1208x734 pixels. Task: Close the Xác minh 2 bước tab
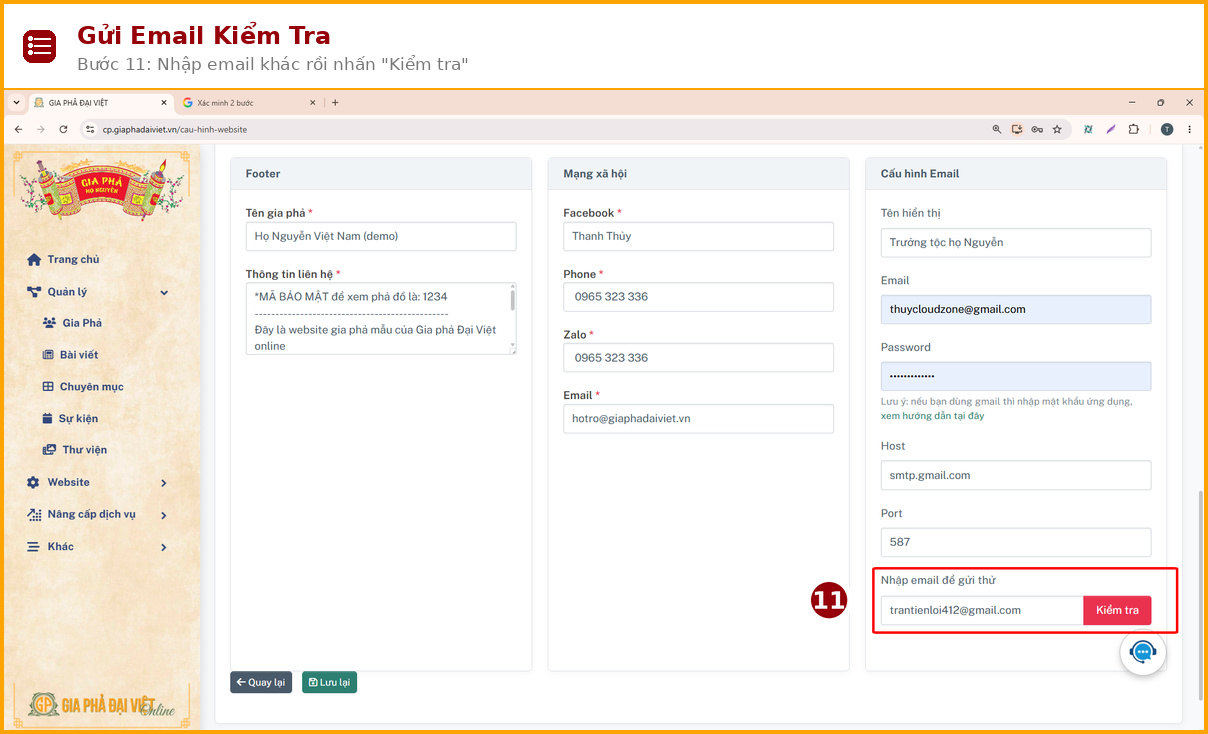[x=313, y=103]
